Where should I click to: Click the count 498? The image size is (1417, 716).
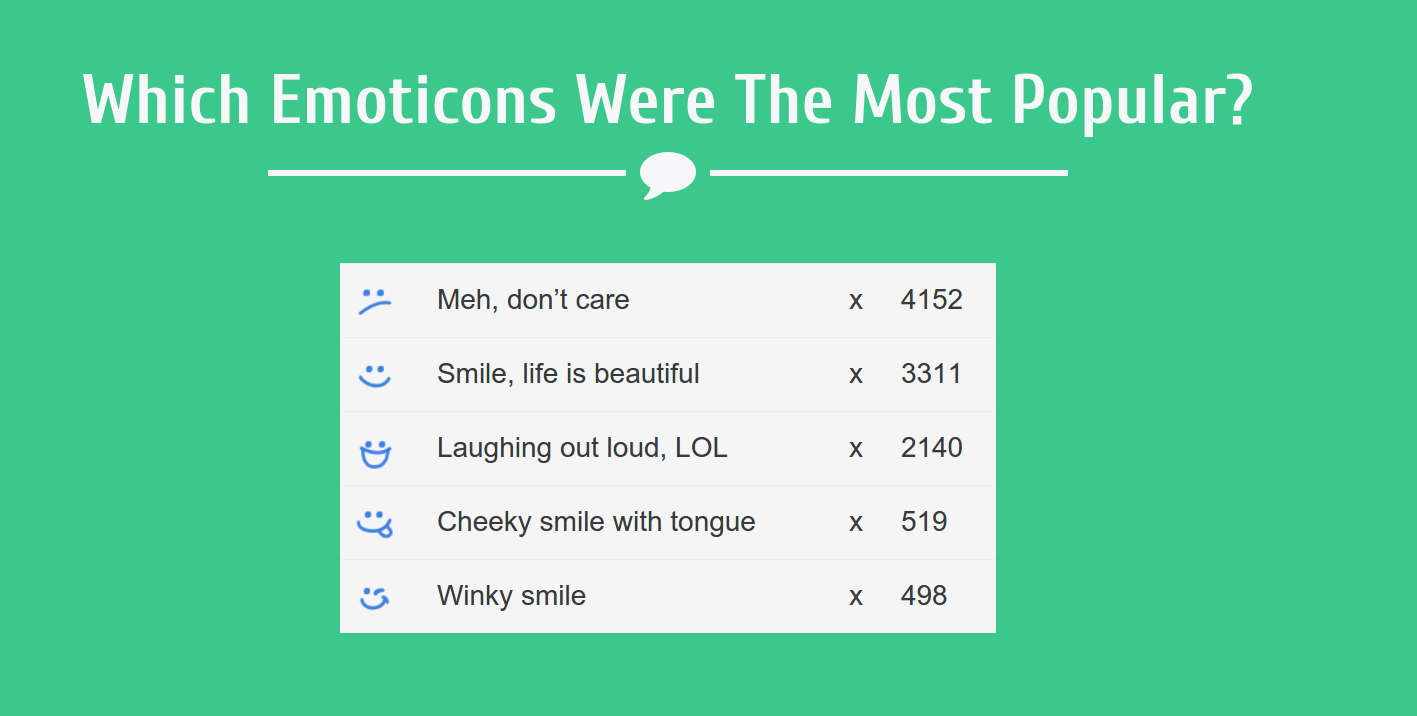(x=924, y=596)
